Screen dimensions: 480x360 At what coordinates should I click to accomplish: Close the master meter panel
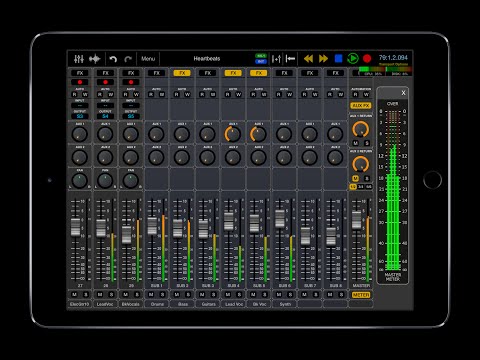coord(403,93)
